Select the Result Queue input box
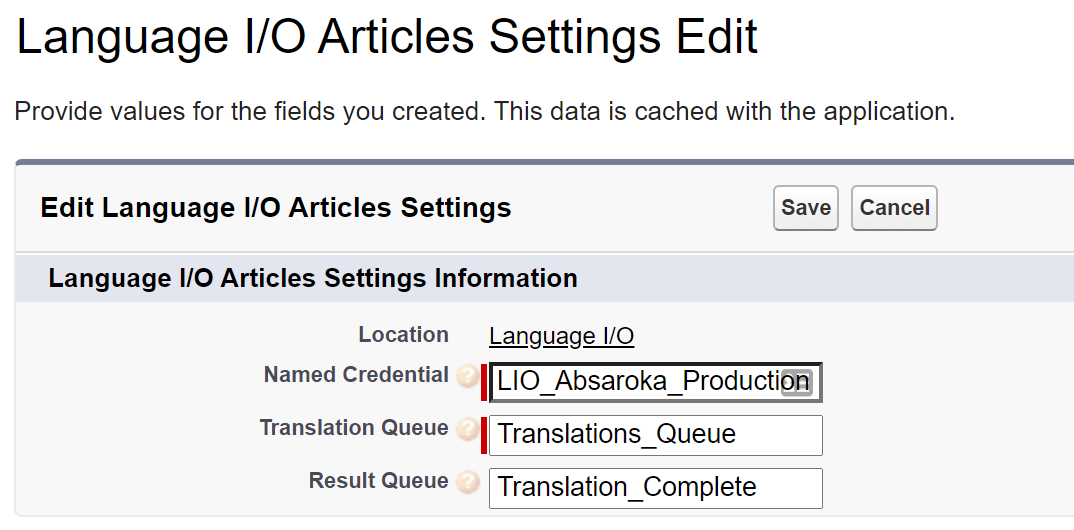This screenshot has width=1074, height=530. [655, 488]
